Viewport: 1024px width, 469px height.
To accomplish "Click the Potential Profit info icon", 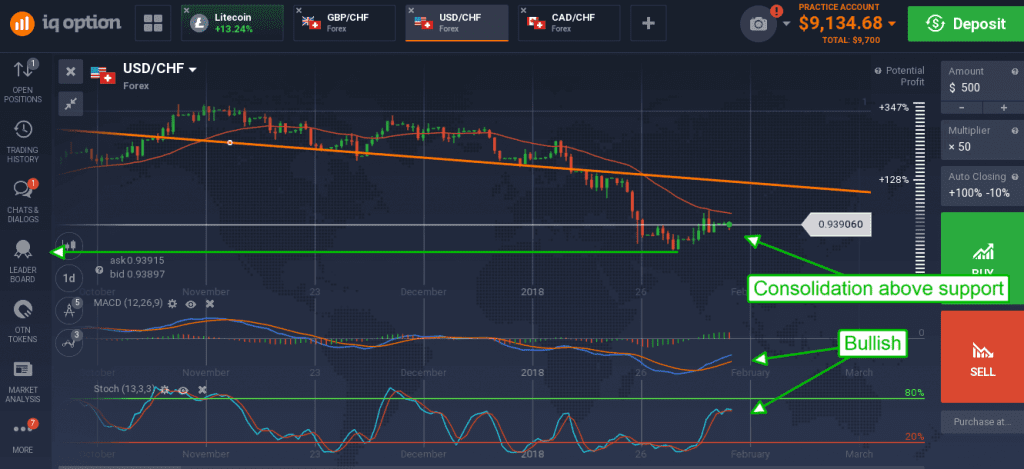I will click(x=878, y=71).
